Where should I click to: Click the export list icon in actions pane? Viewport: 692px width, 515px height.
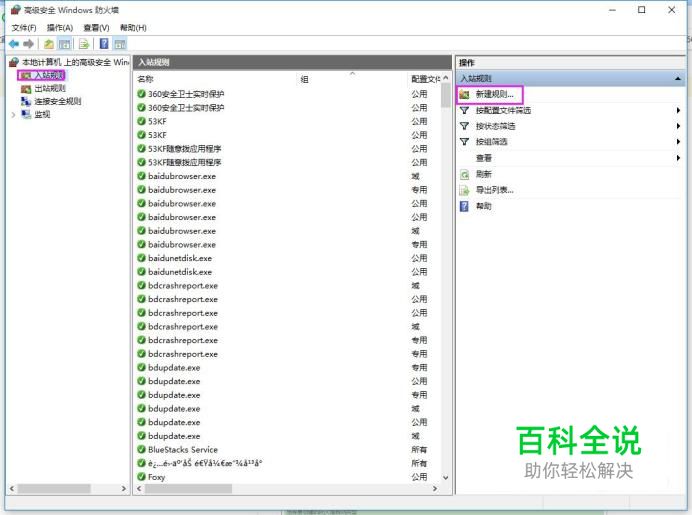click(464, 191)
